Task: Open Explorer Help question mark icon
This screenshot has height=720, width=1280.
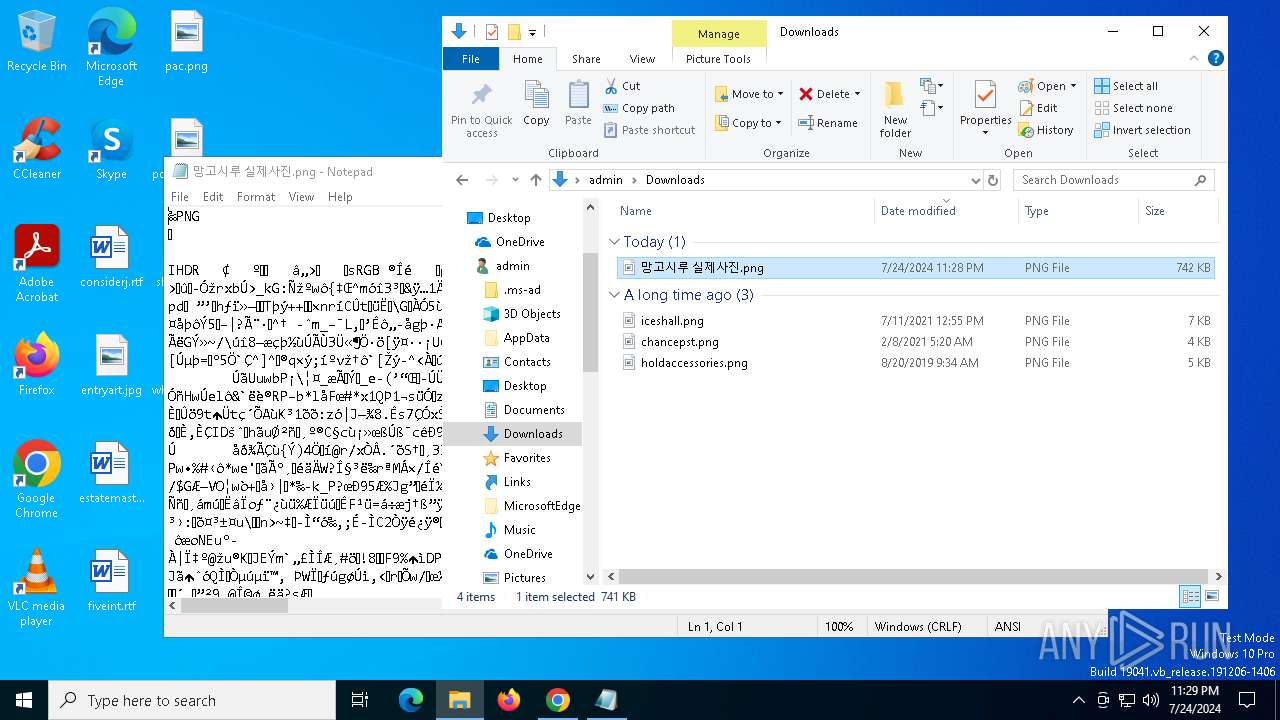Action: point(1216,59)
